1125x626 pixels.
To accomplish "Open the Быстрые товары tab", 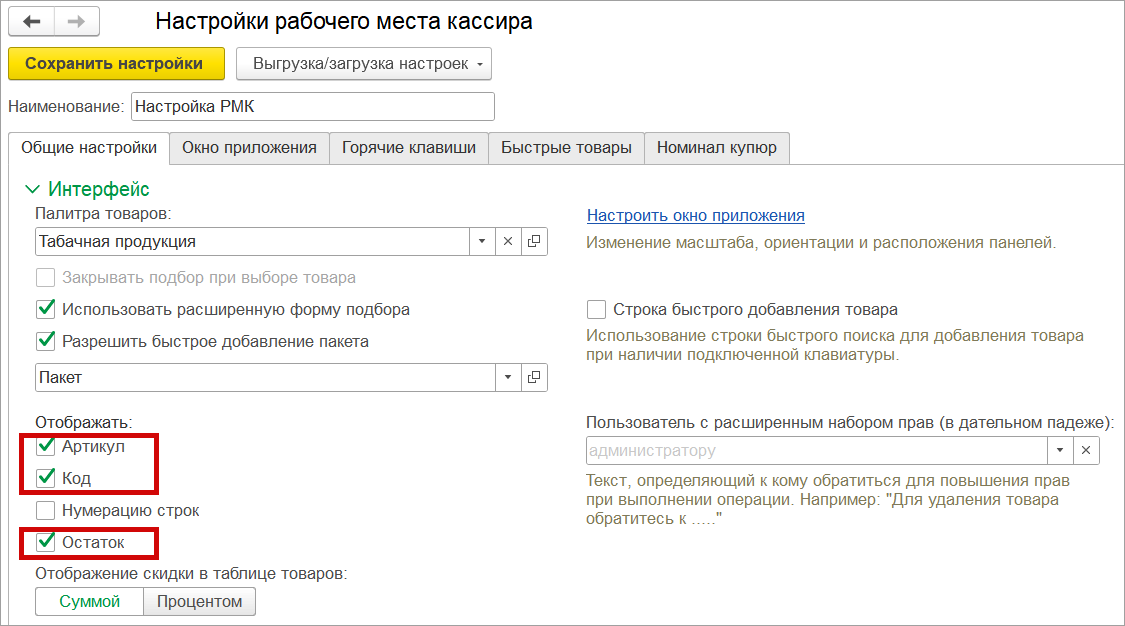I will pyautogui.click(x=566, y=148).
